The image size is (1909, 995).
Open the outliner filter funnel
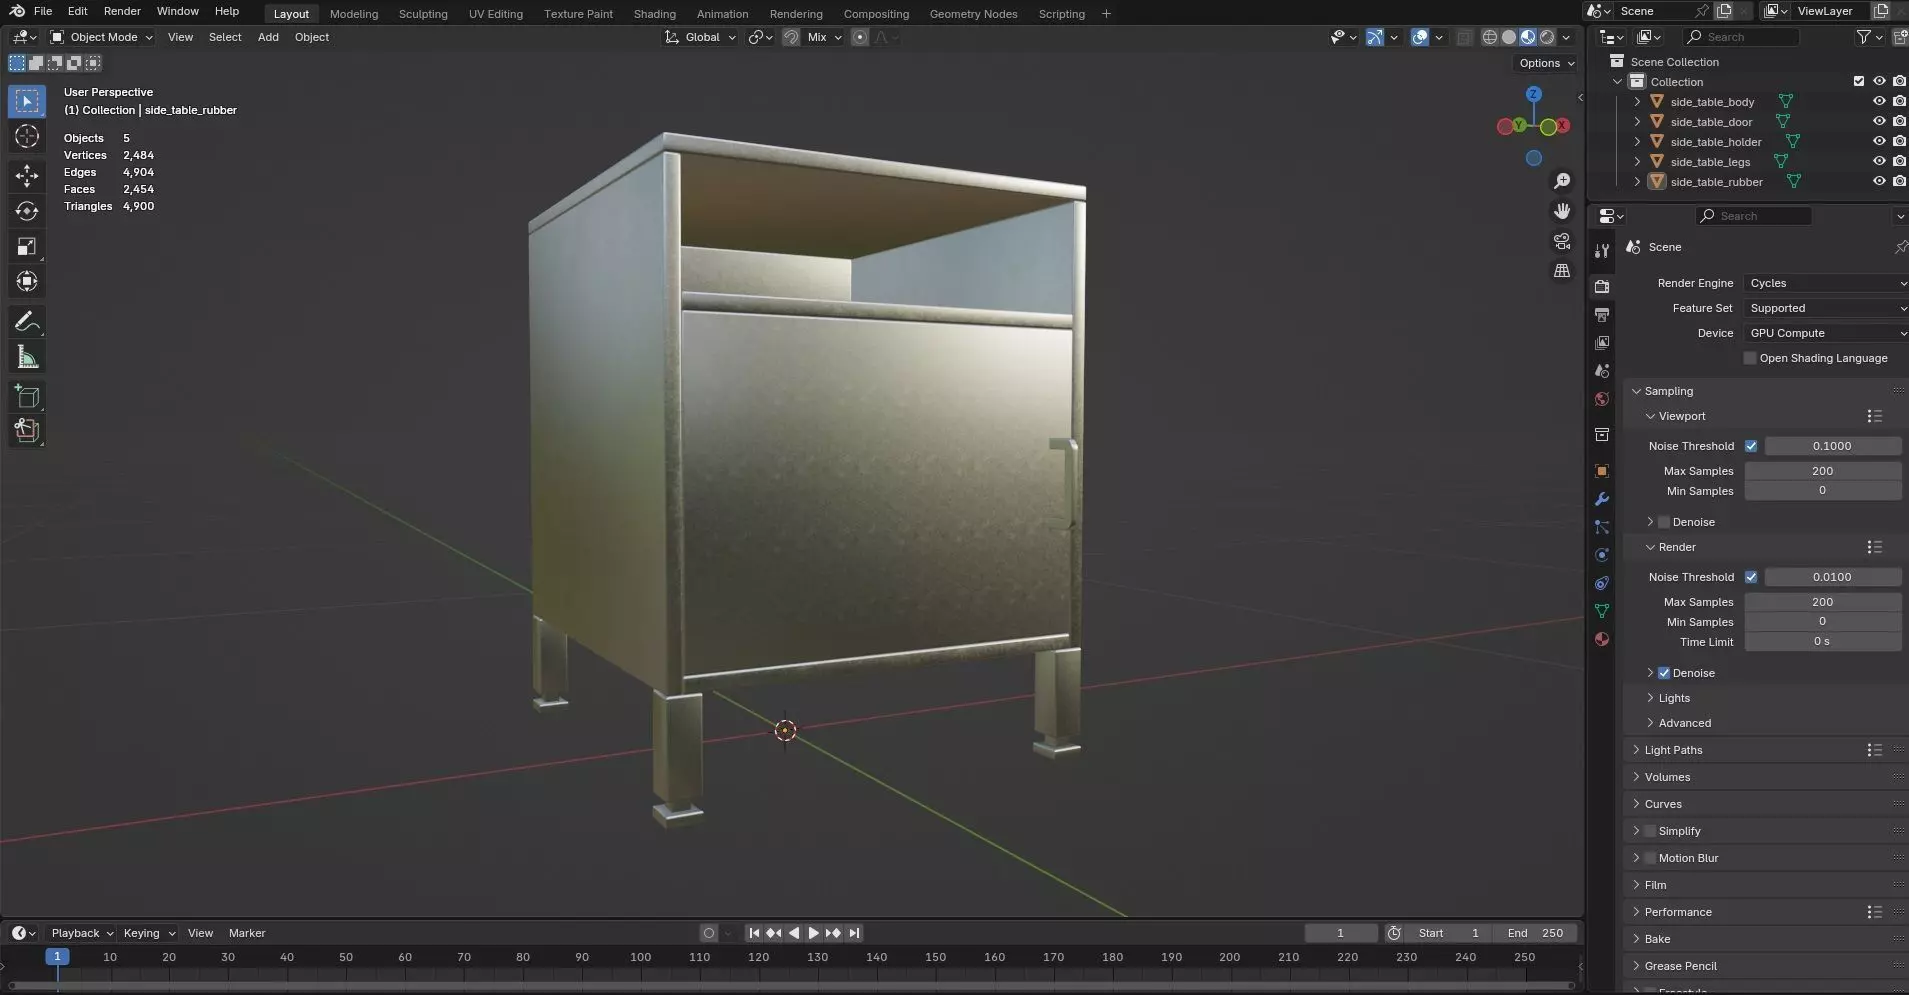1864,37
